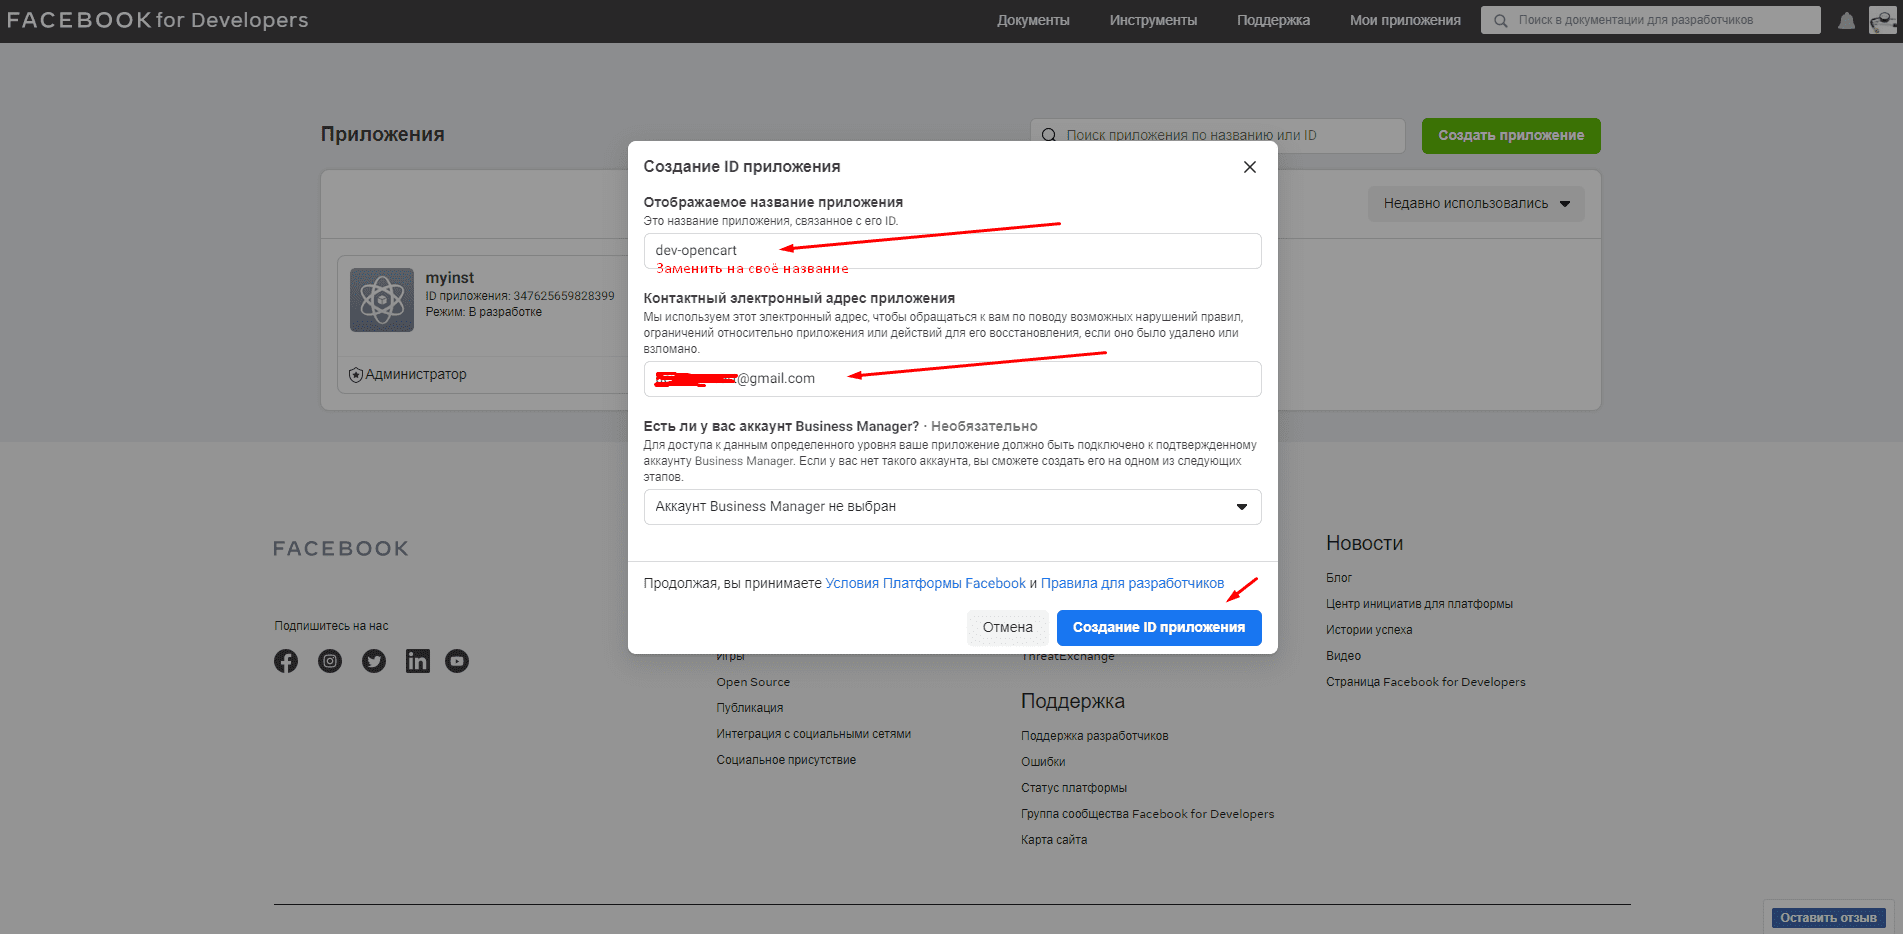Image resolution: width=1903 pixels, height=934 pixels.
Task: Open the Facebook social icon in footer
Action: (x=286, y=661)
